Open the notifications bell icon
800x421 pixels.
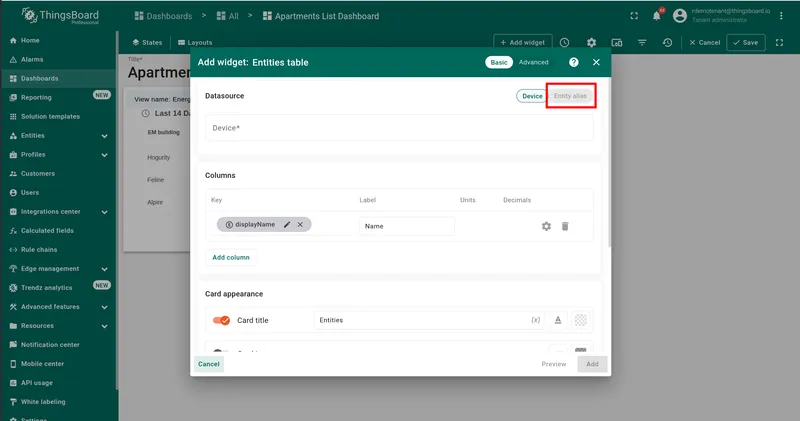click(x=657, y=16)
